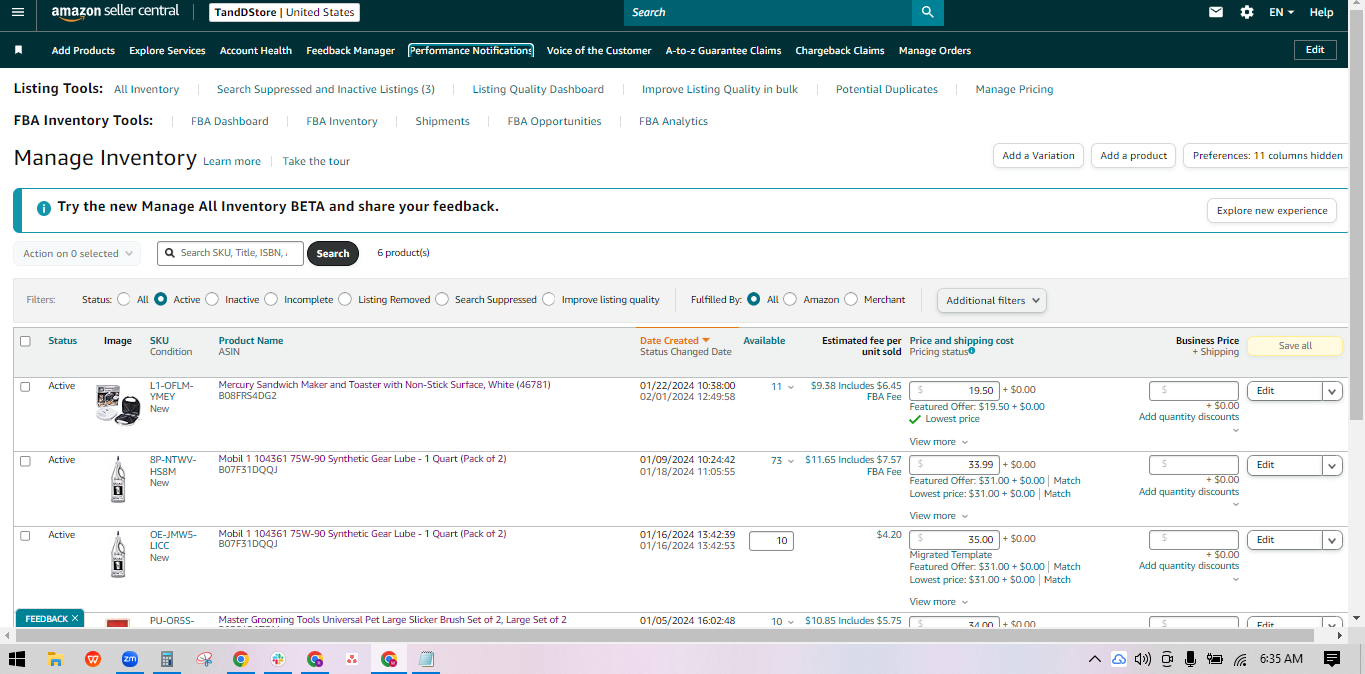1365x674 pixels.
Task: Select the checkbox for SKU L1-OFLM-YMEY row
Action: pyautogui.click(x=25, y=386)
